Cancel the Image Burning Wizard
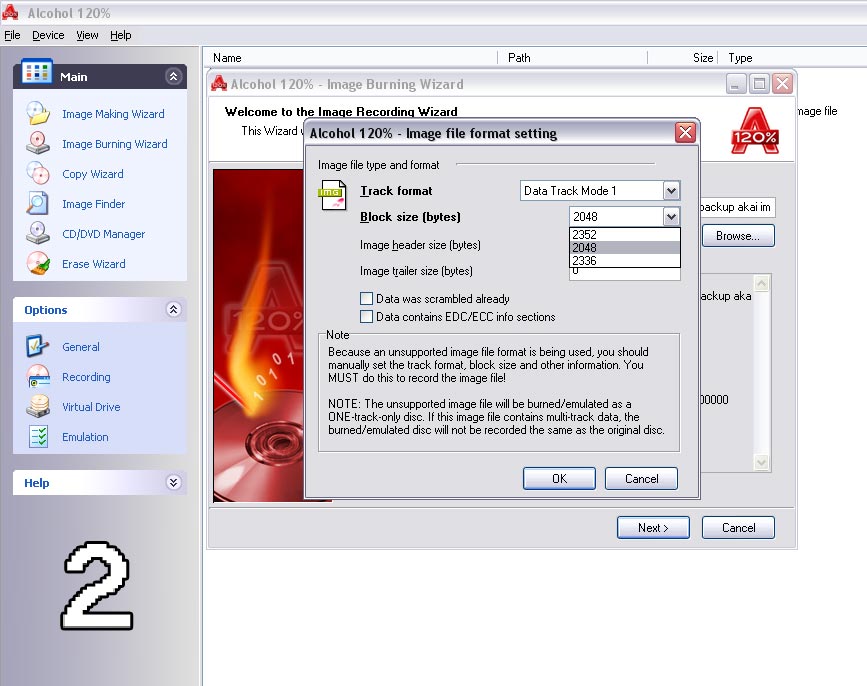The width and height of the screenshot is (867, 686). (738, 528)
